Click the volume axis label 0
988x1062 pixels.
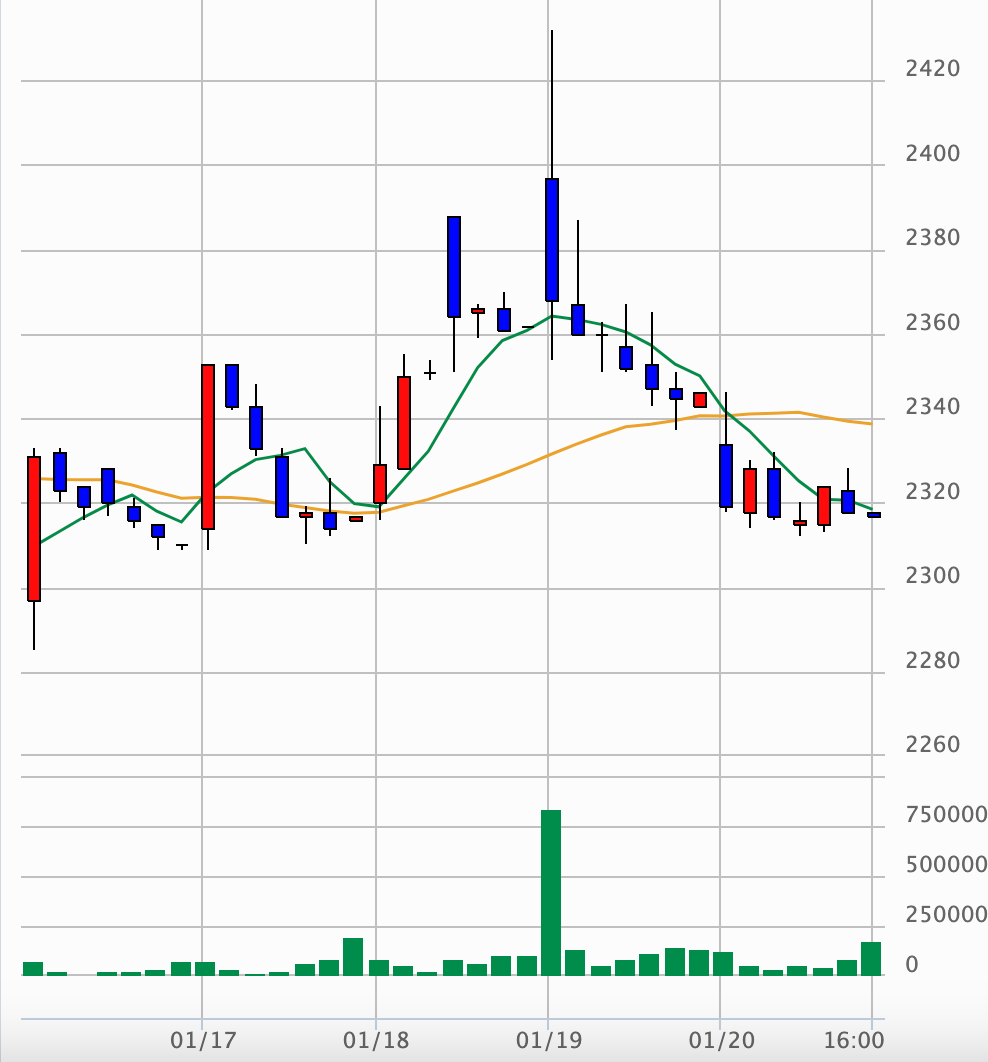[912, 964]
